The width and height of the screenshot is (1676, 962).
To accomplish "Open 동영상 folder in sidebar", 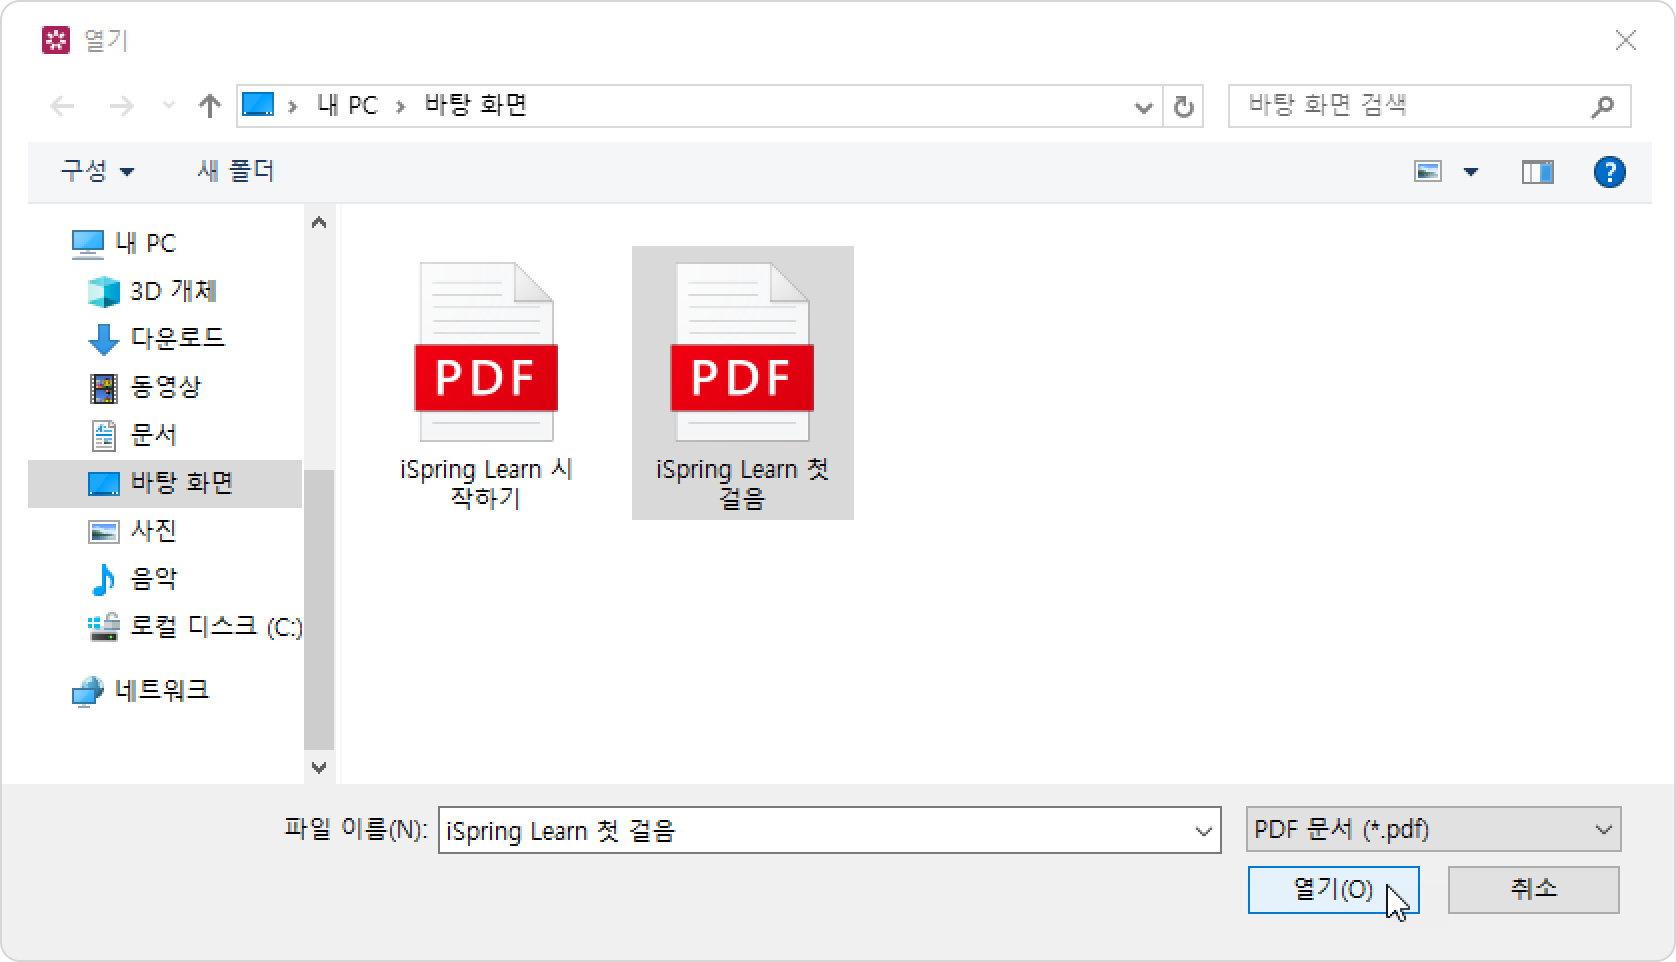I will (x=145, y=387).
